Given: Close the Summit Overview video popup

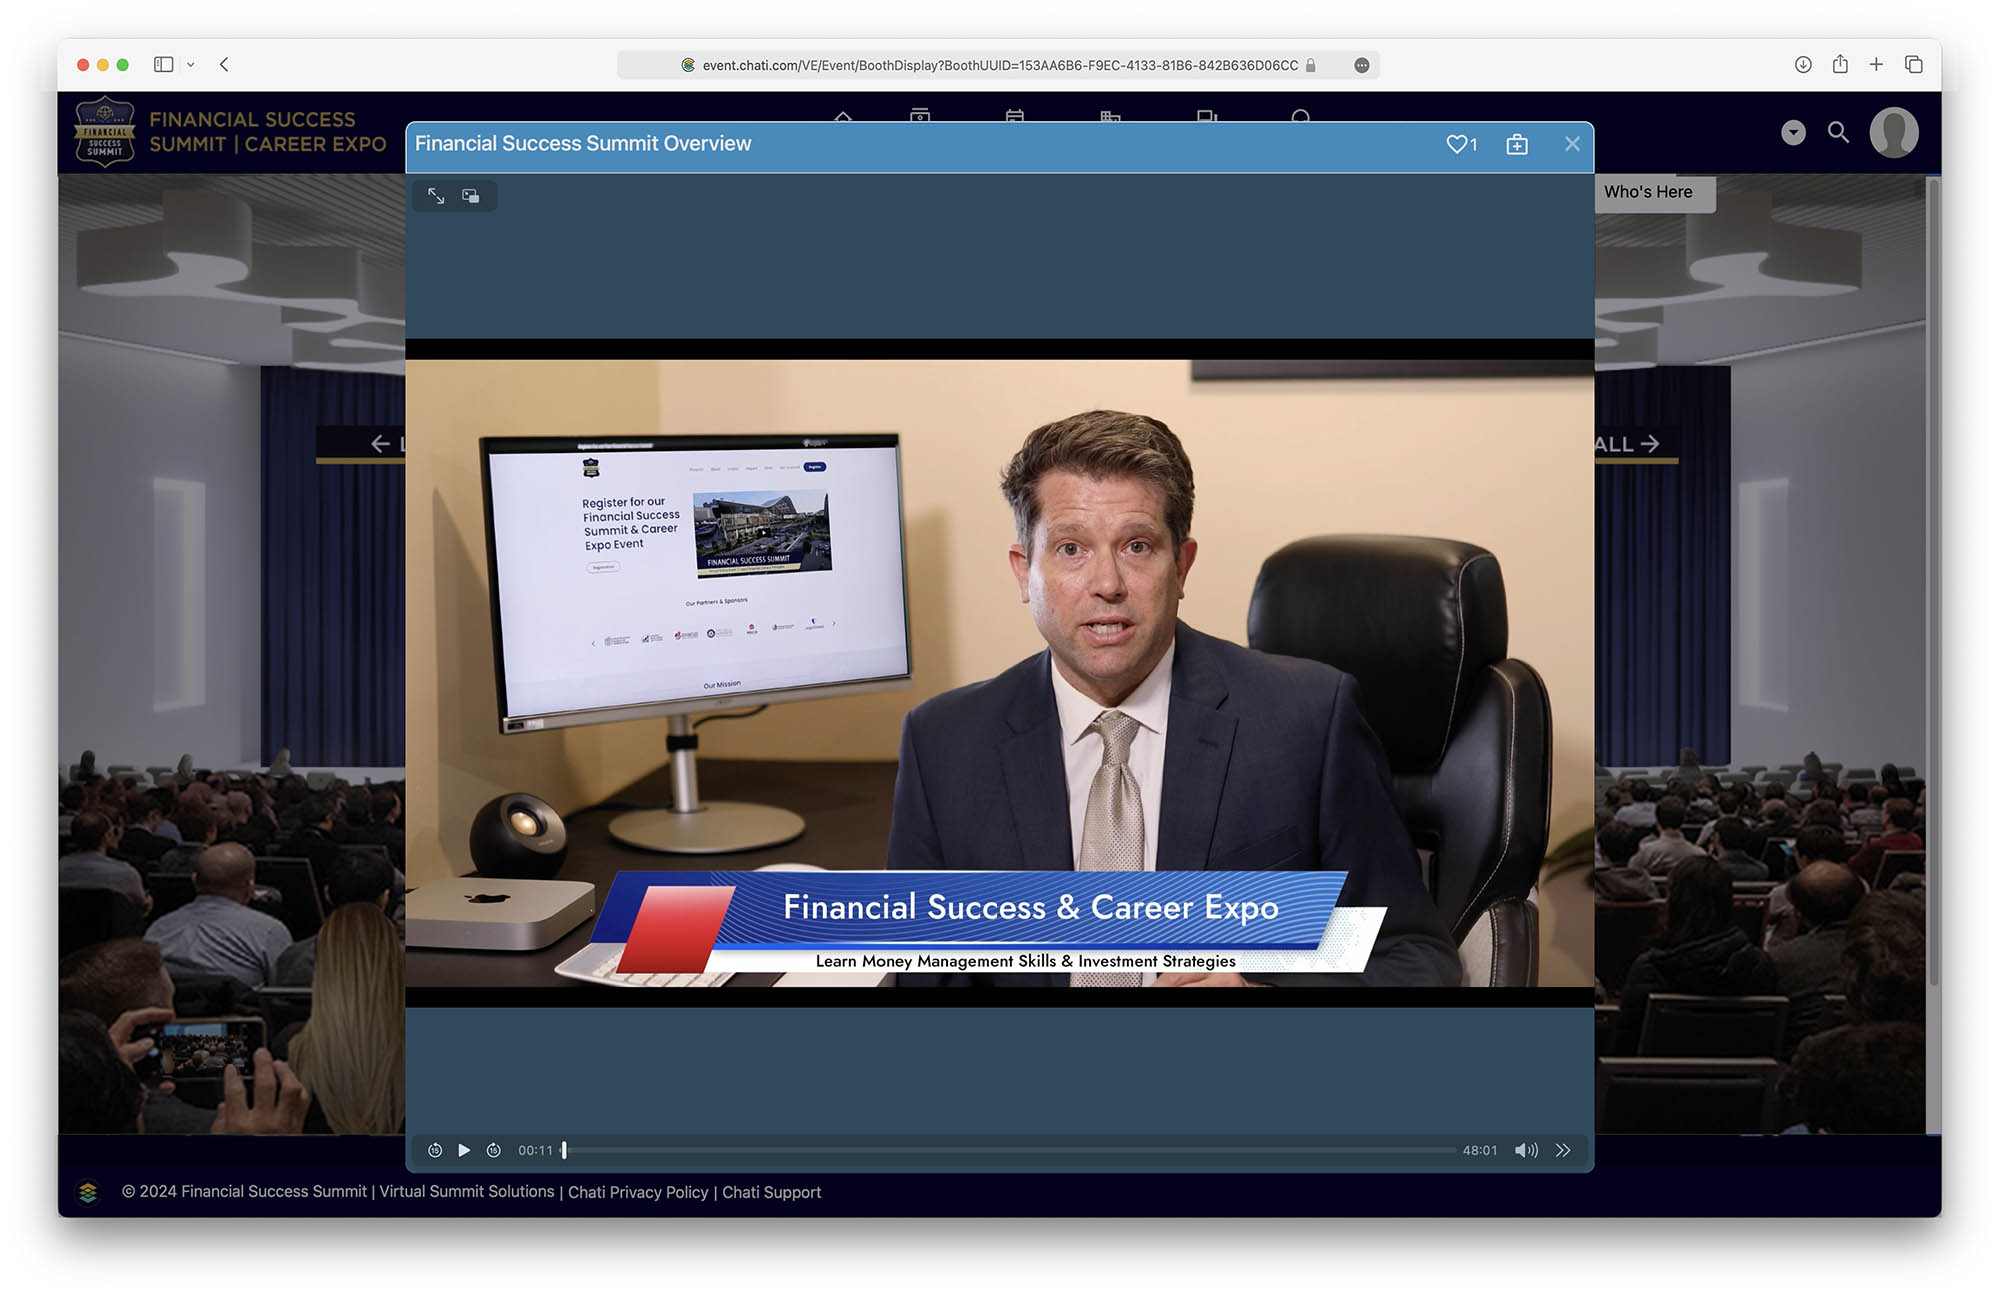Looking at the screenshot, I should pos(1572,144).
